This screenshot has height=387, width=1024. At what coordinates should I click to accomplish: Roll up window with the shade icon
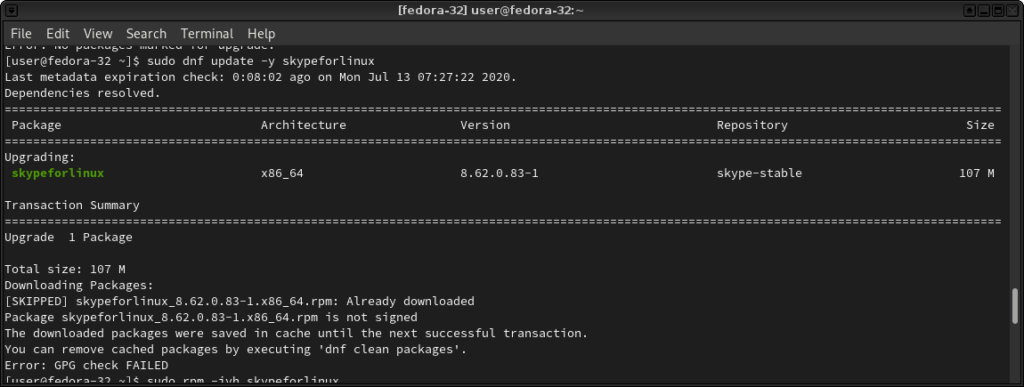(970, 10)
